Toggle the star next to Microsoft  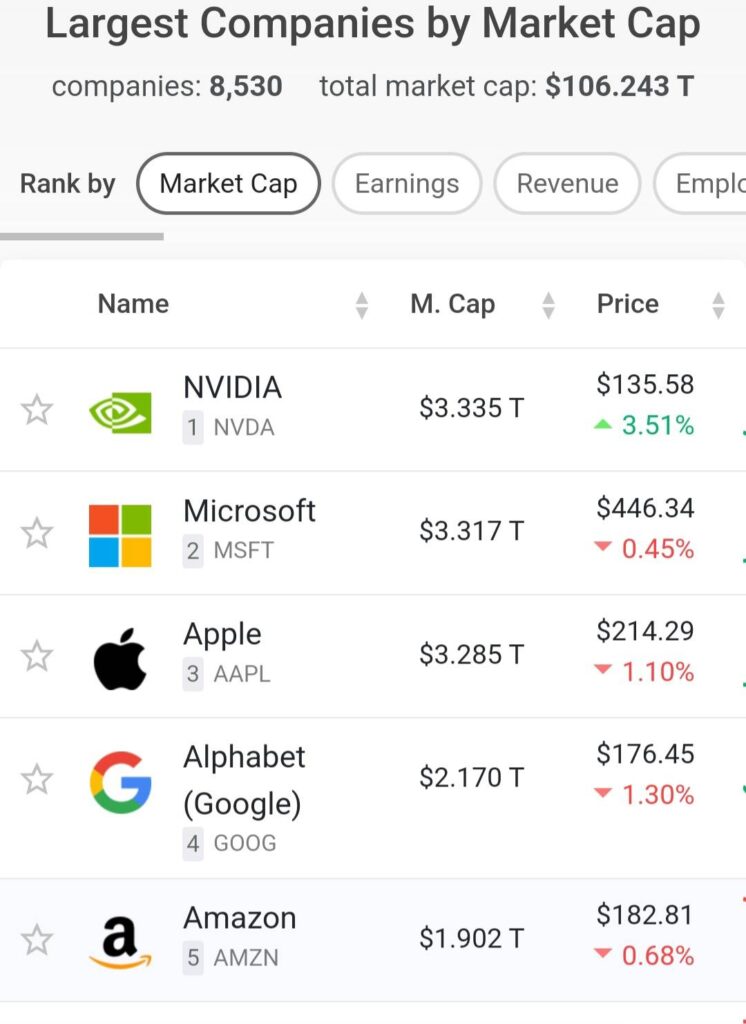(x=37, y=533)
